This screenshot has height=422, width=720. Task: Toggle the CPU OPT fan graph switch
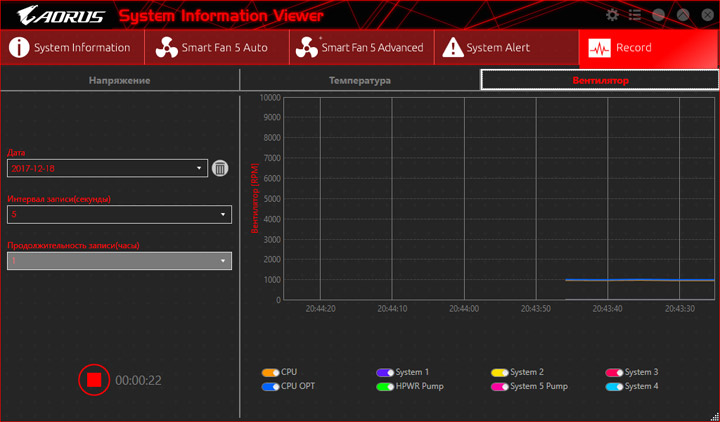270,387
